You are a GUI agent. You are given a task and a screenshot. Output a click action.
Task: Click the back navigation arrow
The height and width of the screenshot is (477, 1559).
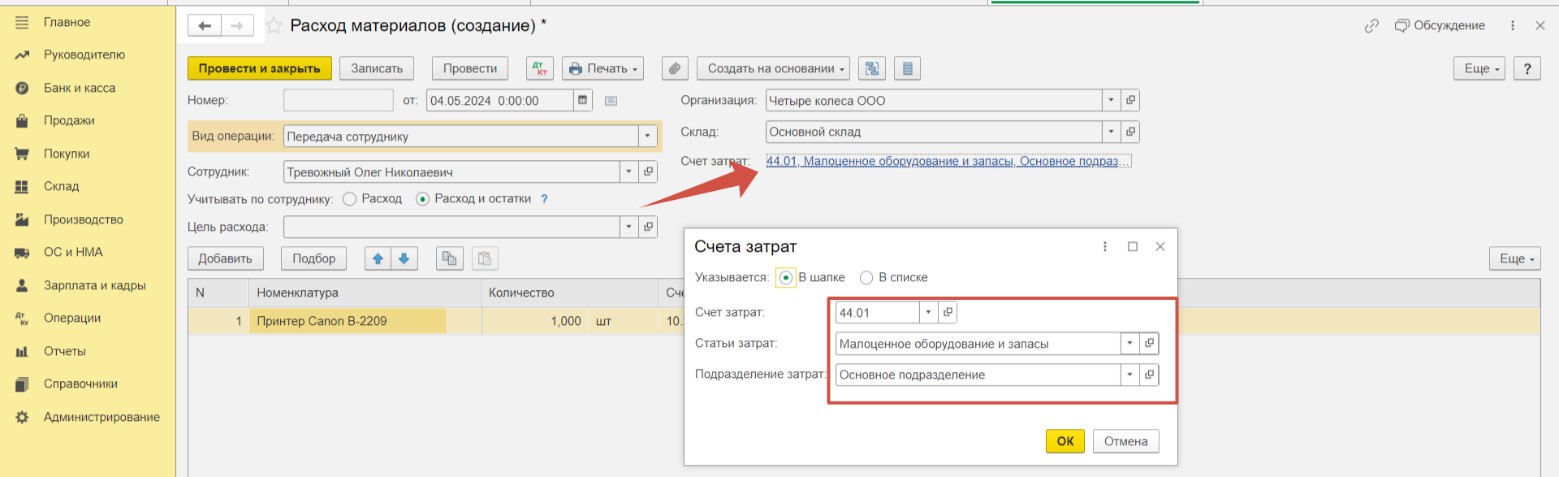pos(207,26)
